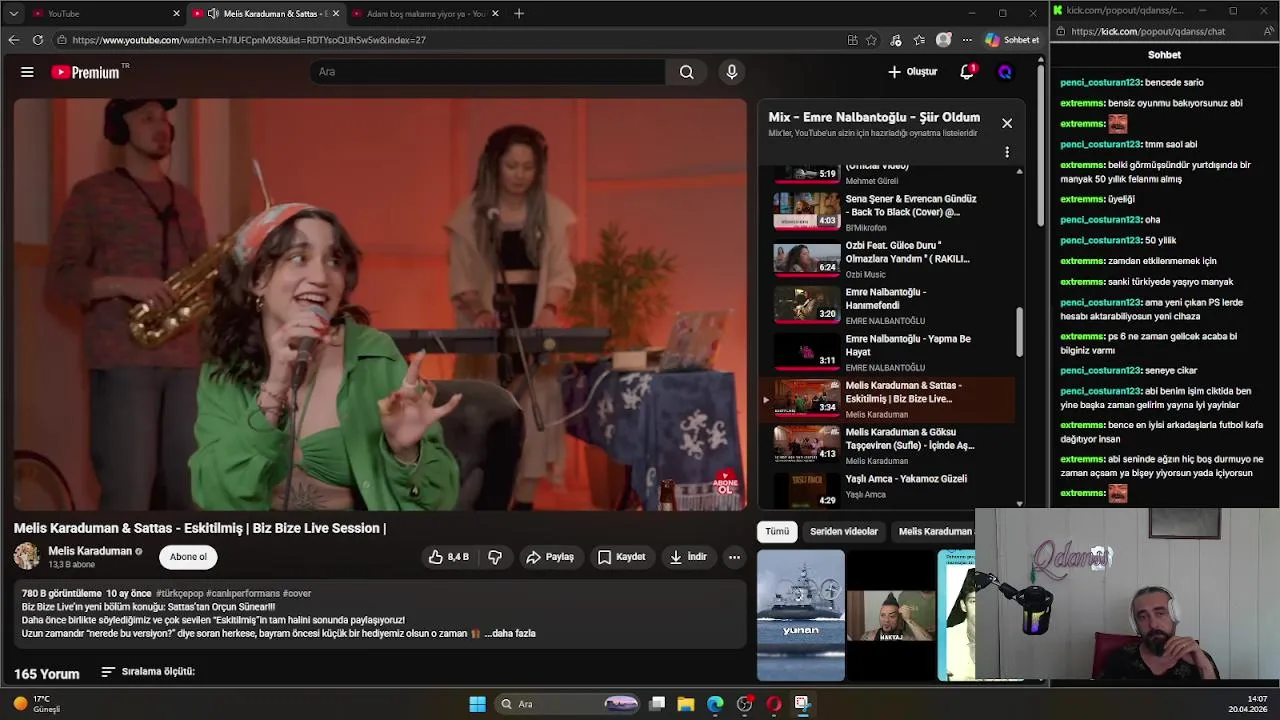Play Melis Karaduman İçinde Aş... playlist item
This screenshot has height=720, width=1280.
coord(888,446)
